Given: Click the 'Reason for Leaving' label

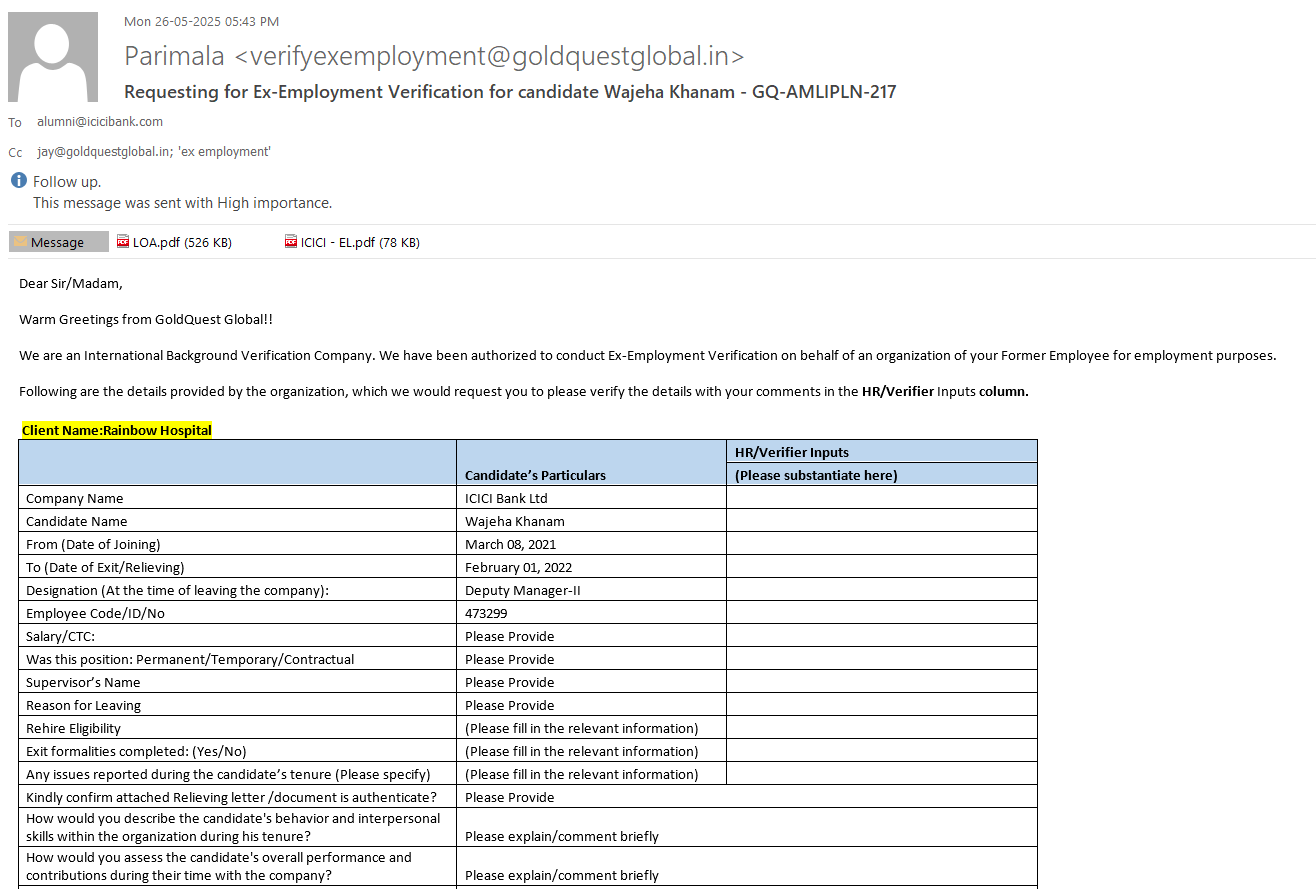Looking at the screenshot, I should click(83, 705).
